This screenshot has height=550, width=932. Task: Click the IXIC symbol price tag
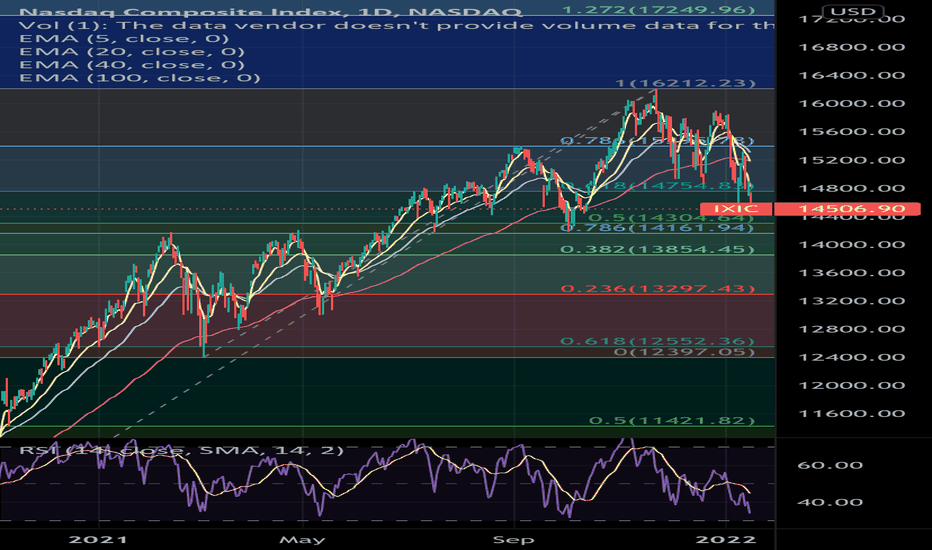[736, 209]
